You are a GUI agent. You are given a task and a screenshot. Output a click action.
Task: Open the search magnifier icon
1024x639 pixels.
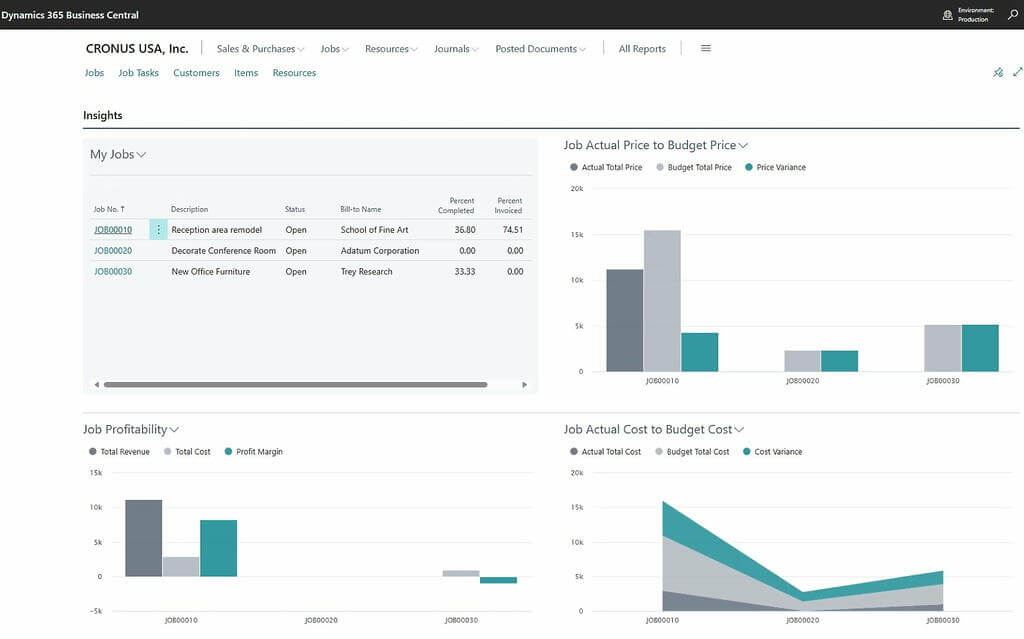coord(1013,14)
